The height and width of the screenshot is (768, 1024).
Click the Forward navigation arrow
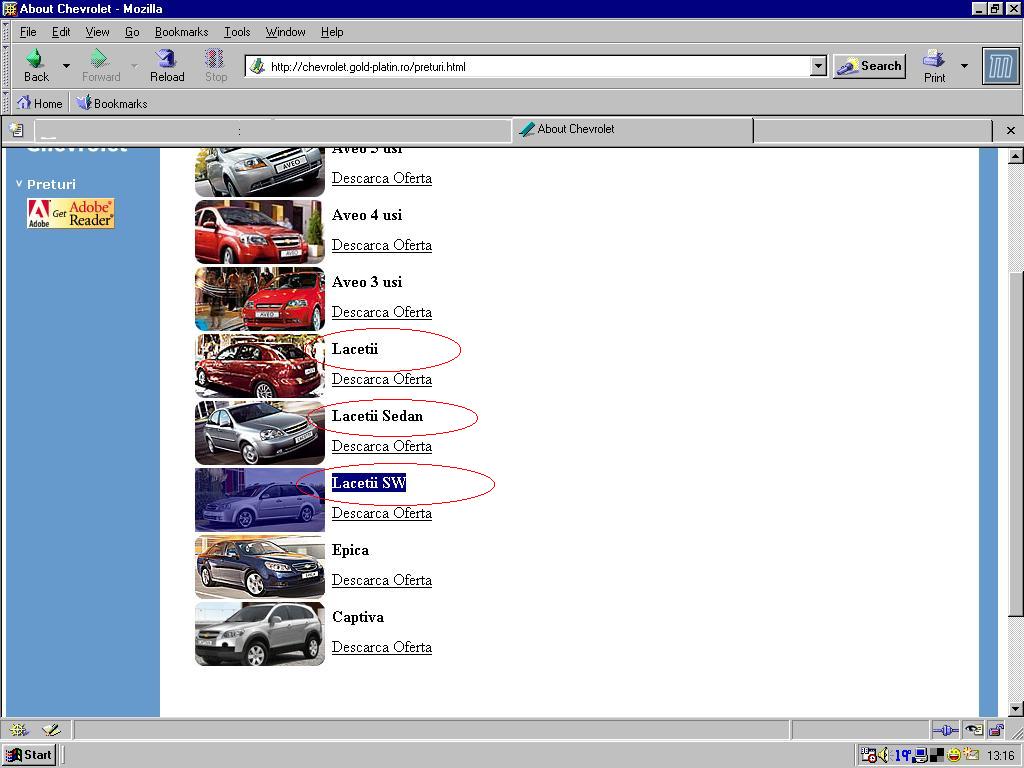[x=101, y=65]
